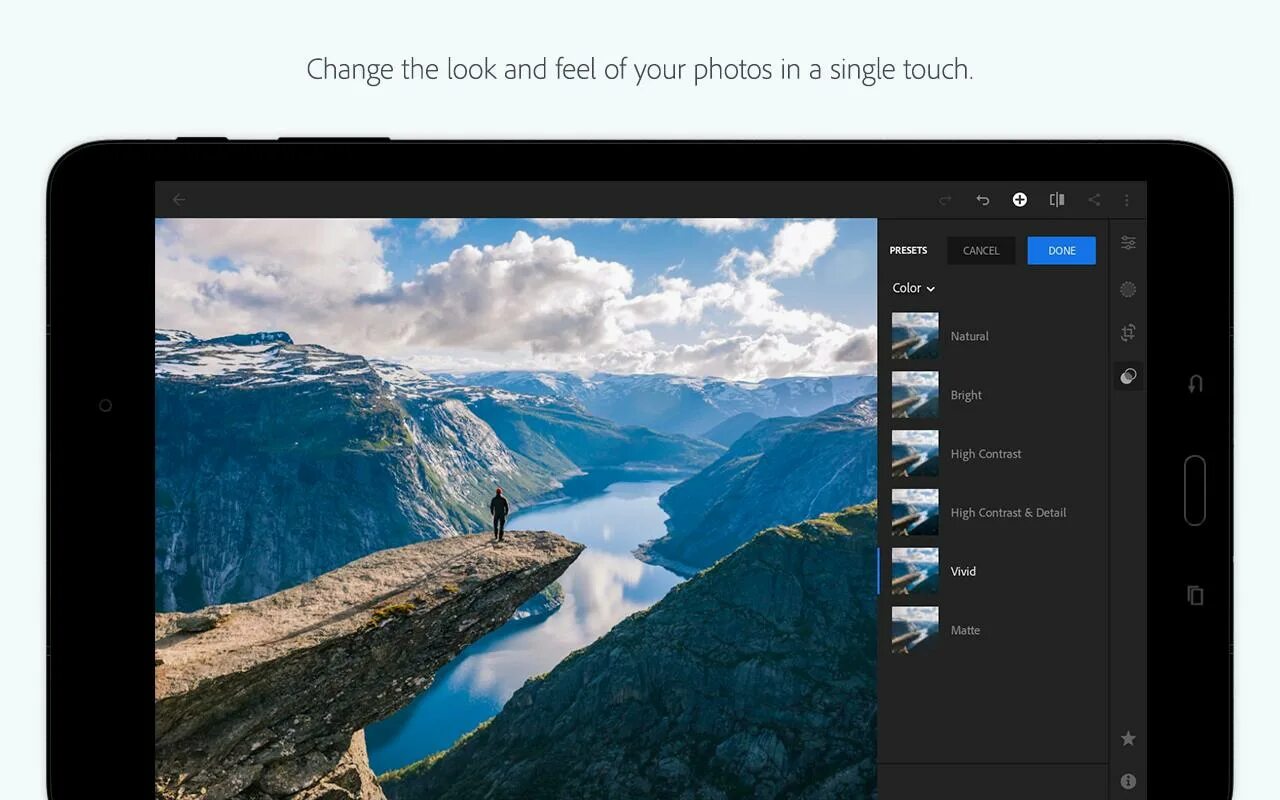This screenshot has height=800, width=1280.
Task: Go back with the arrow icon
Action: pyautogui.click(x=179, y=200)
